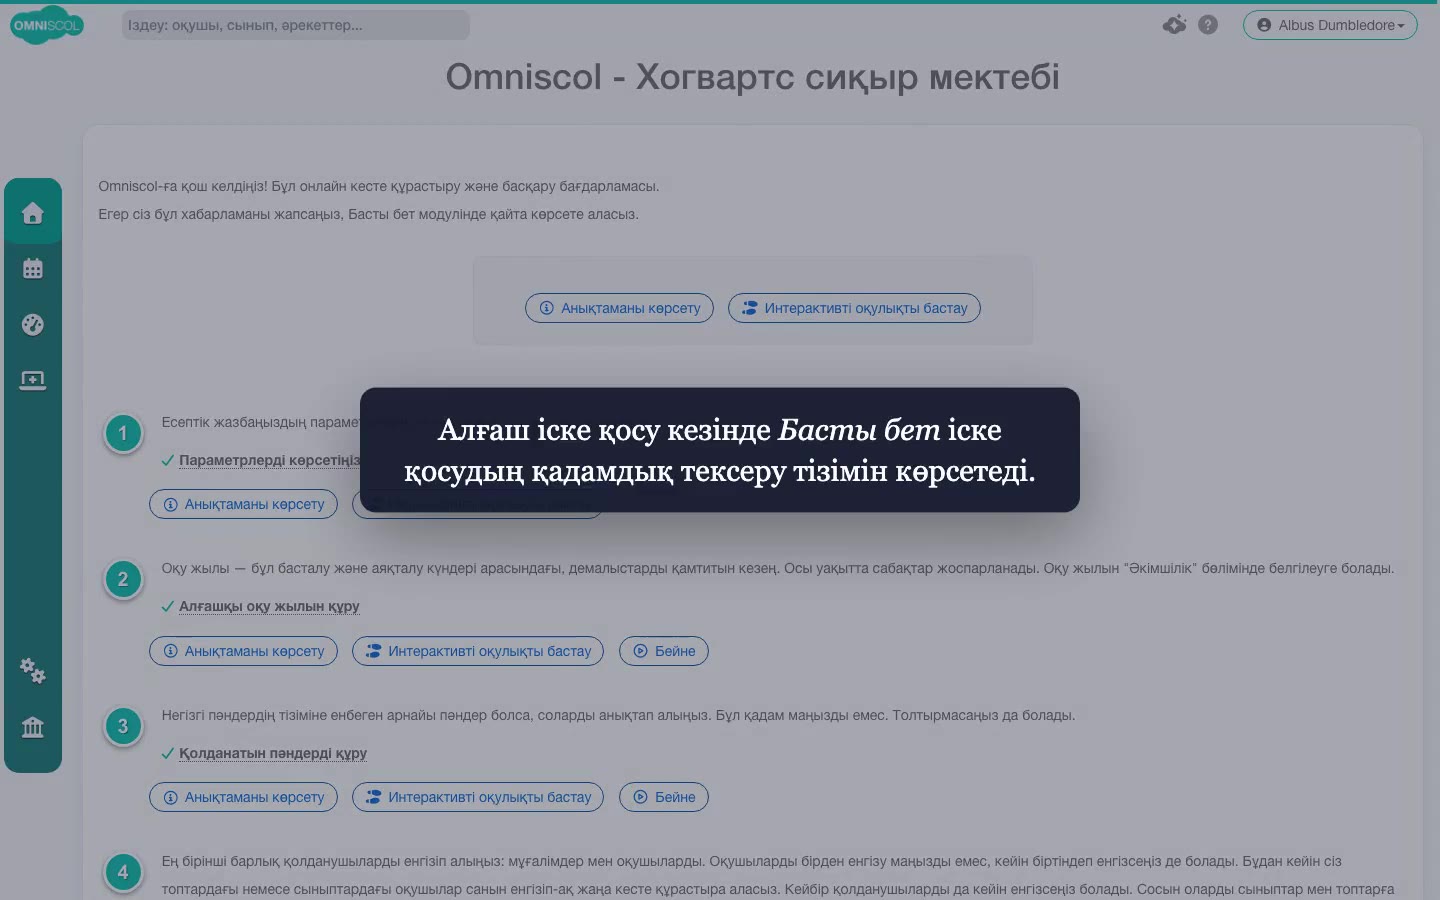The image size is (1440, 900).
Task: Click the step 2 text starting 'Оқу жылы —'
Action: (x=778, y=568)
